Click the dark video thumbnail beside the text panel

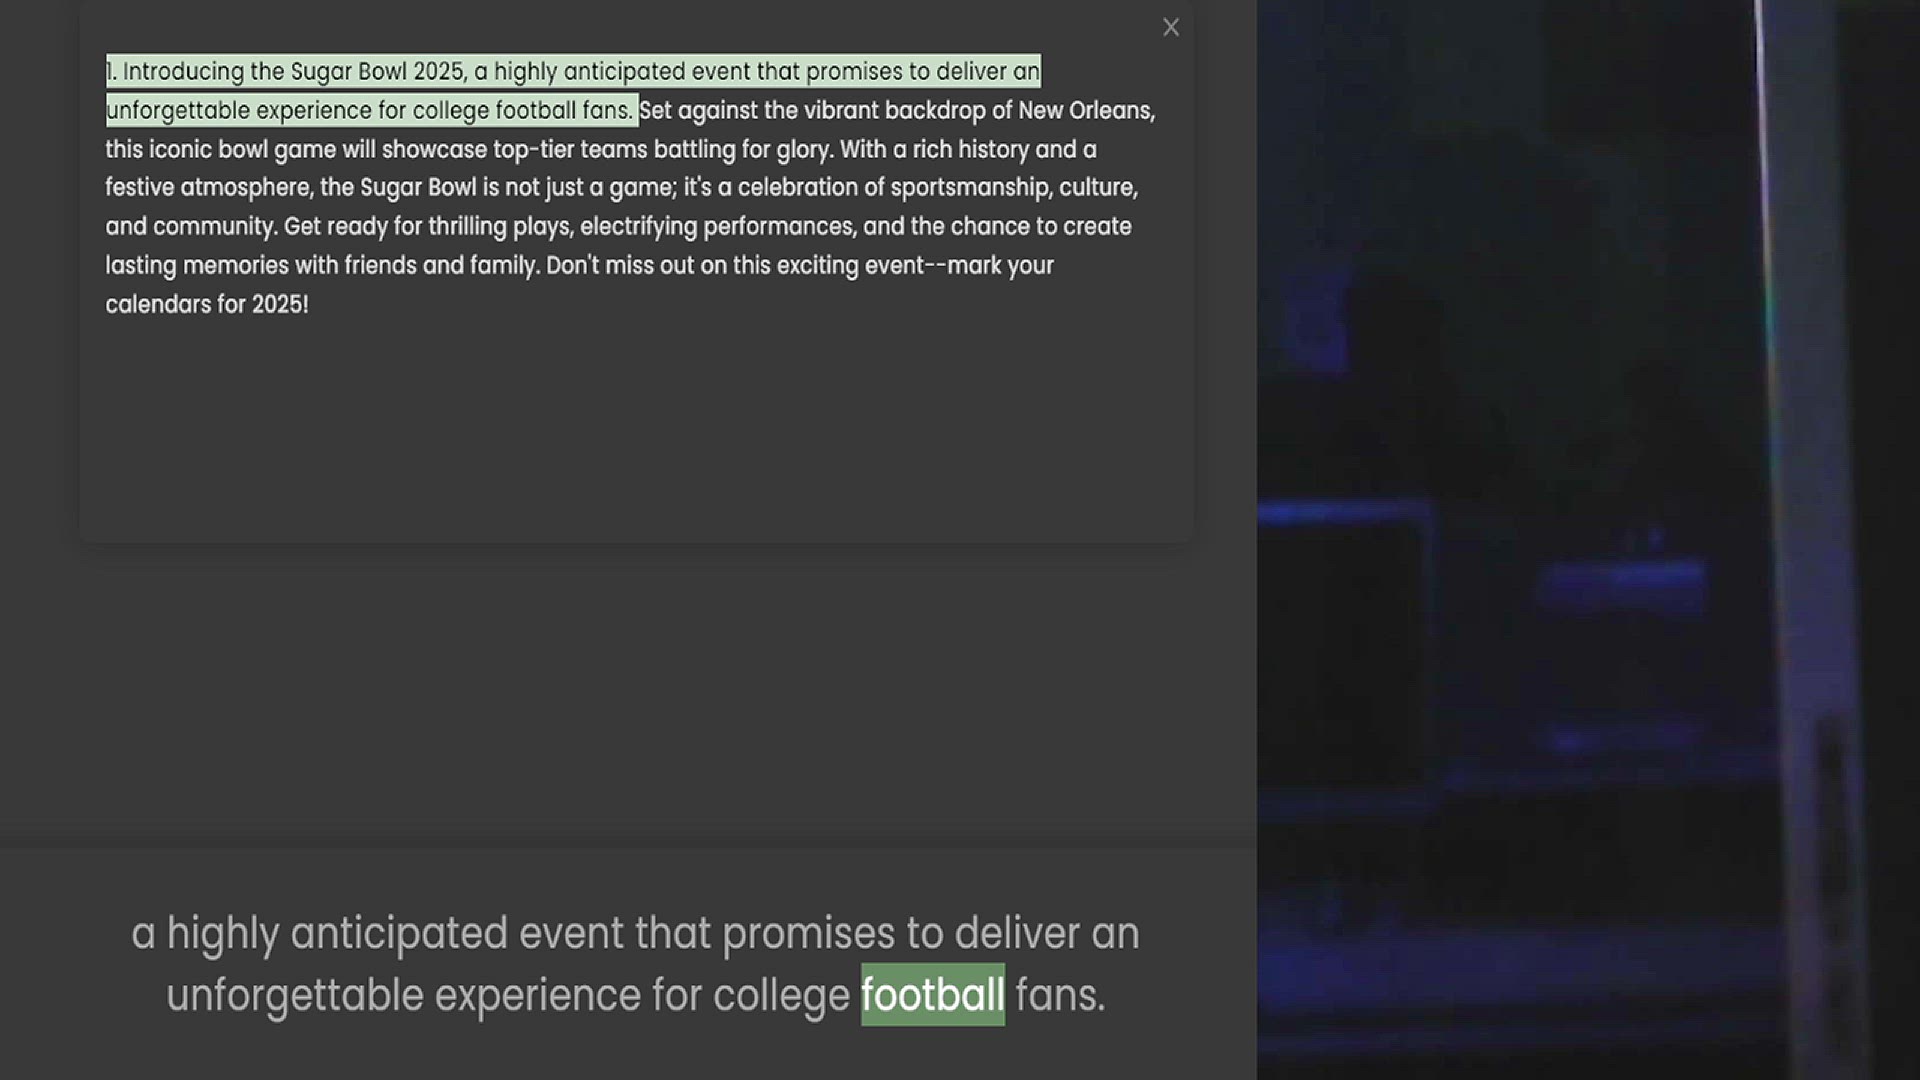1588,540
